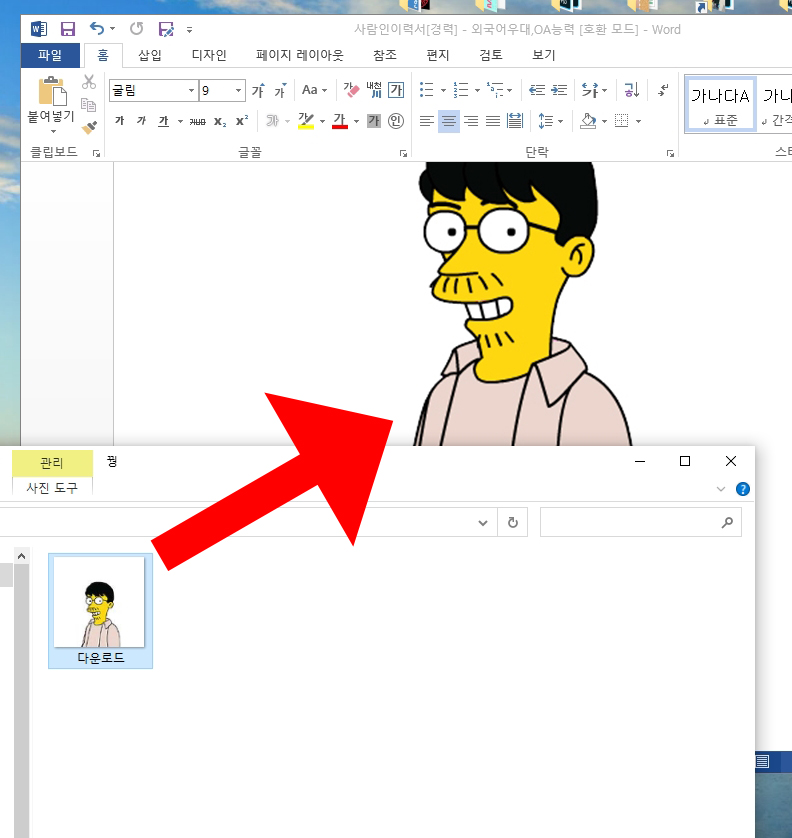Open the 파일 tab

point(50,55)
